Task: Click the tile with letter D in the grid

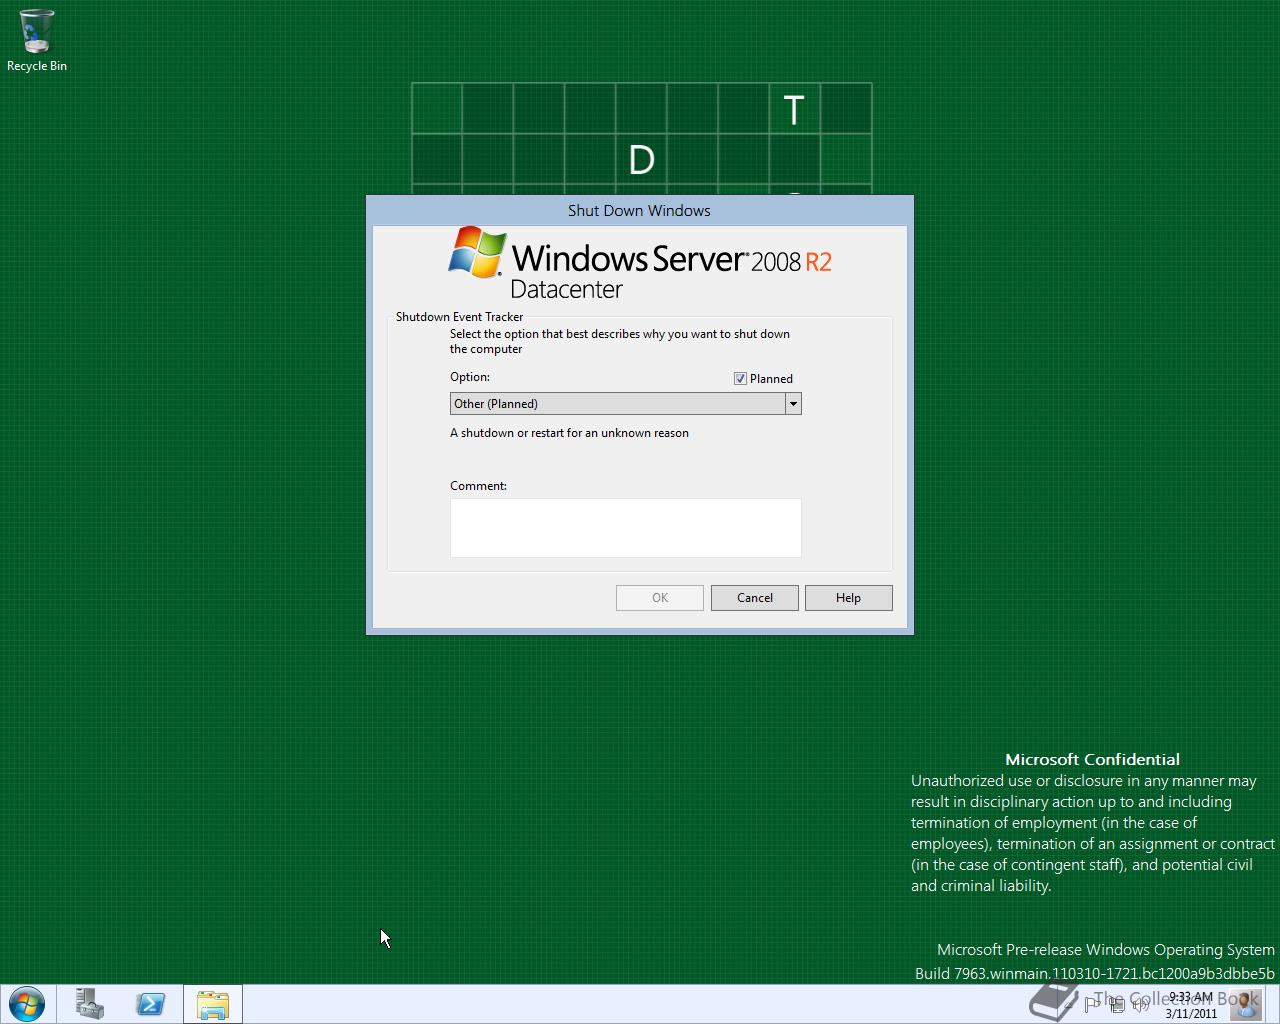Action: tap(641, 160)
